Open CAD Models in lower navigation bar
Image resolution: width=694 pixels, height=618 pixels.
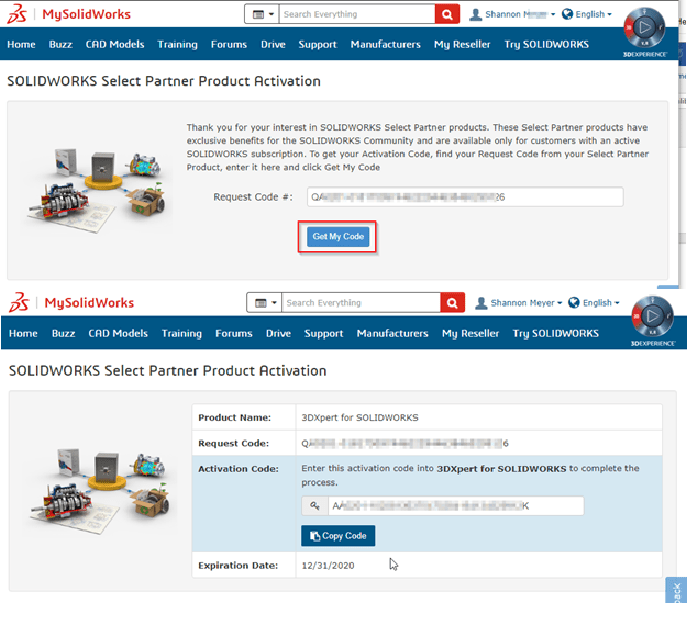tap(119, 336)
